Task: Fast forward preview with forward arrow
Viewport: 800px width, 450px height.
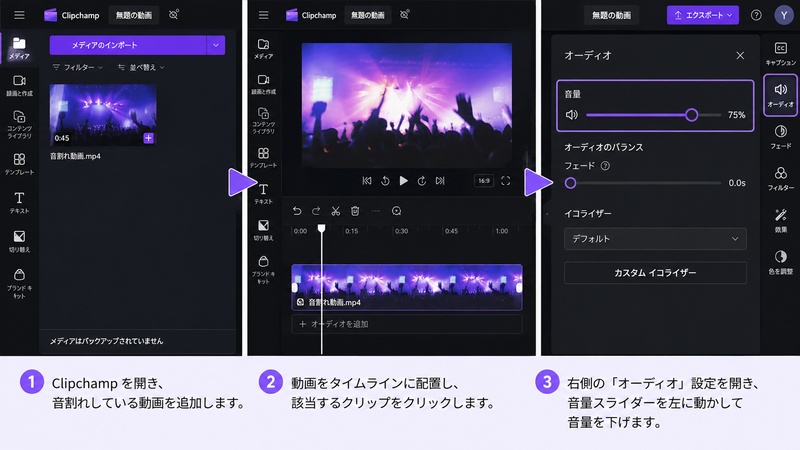Action: 421,181
